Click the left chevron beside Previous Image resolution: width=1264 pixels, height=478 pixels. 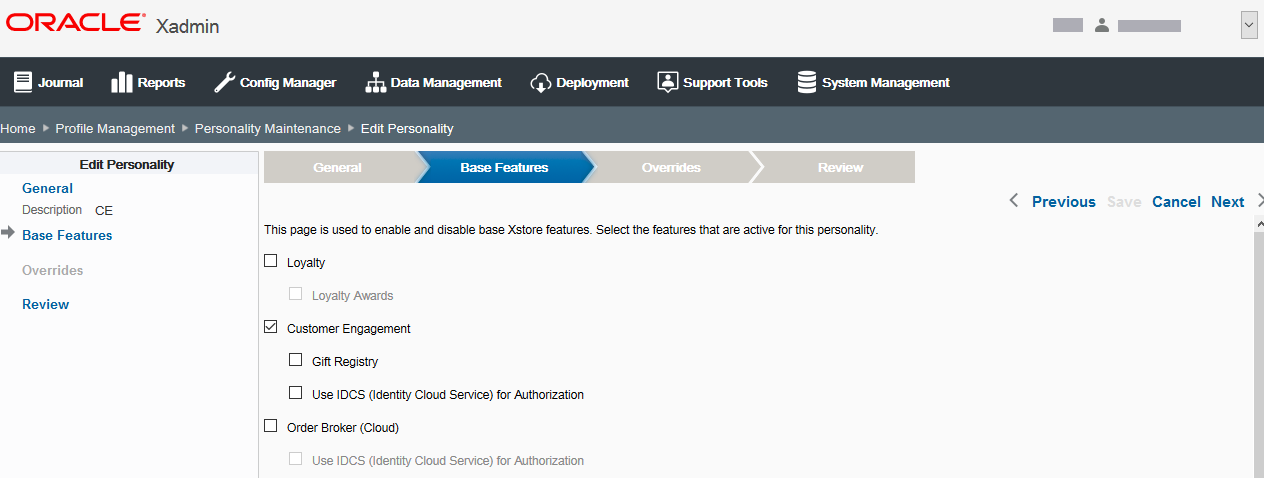pos(1014,201)
